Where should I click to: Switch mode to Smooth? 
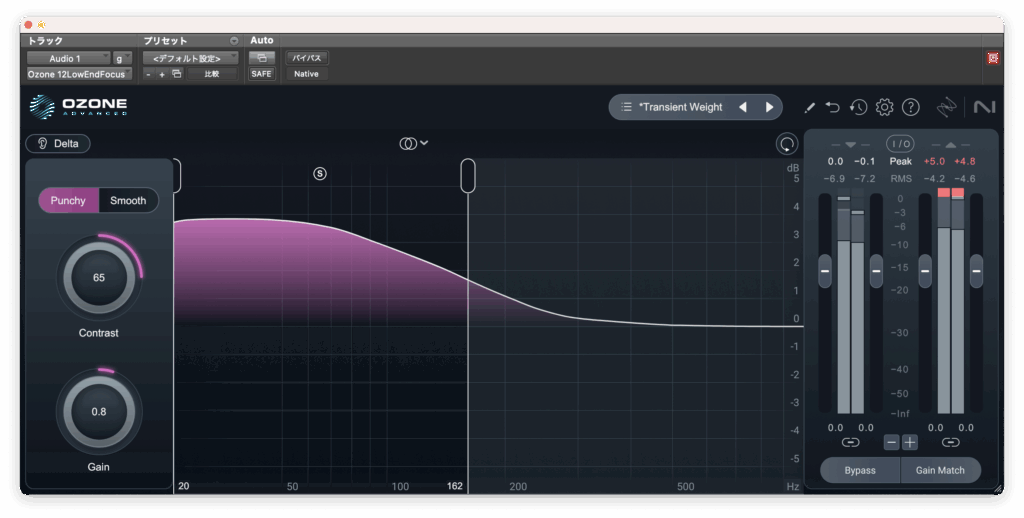point(128,200)
